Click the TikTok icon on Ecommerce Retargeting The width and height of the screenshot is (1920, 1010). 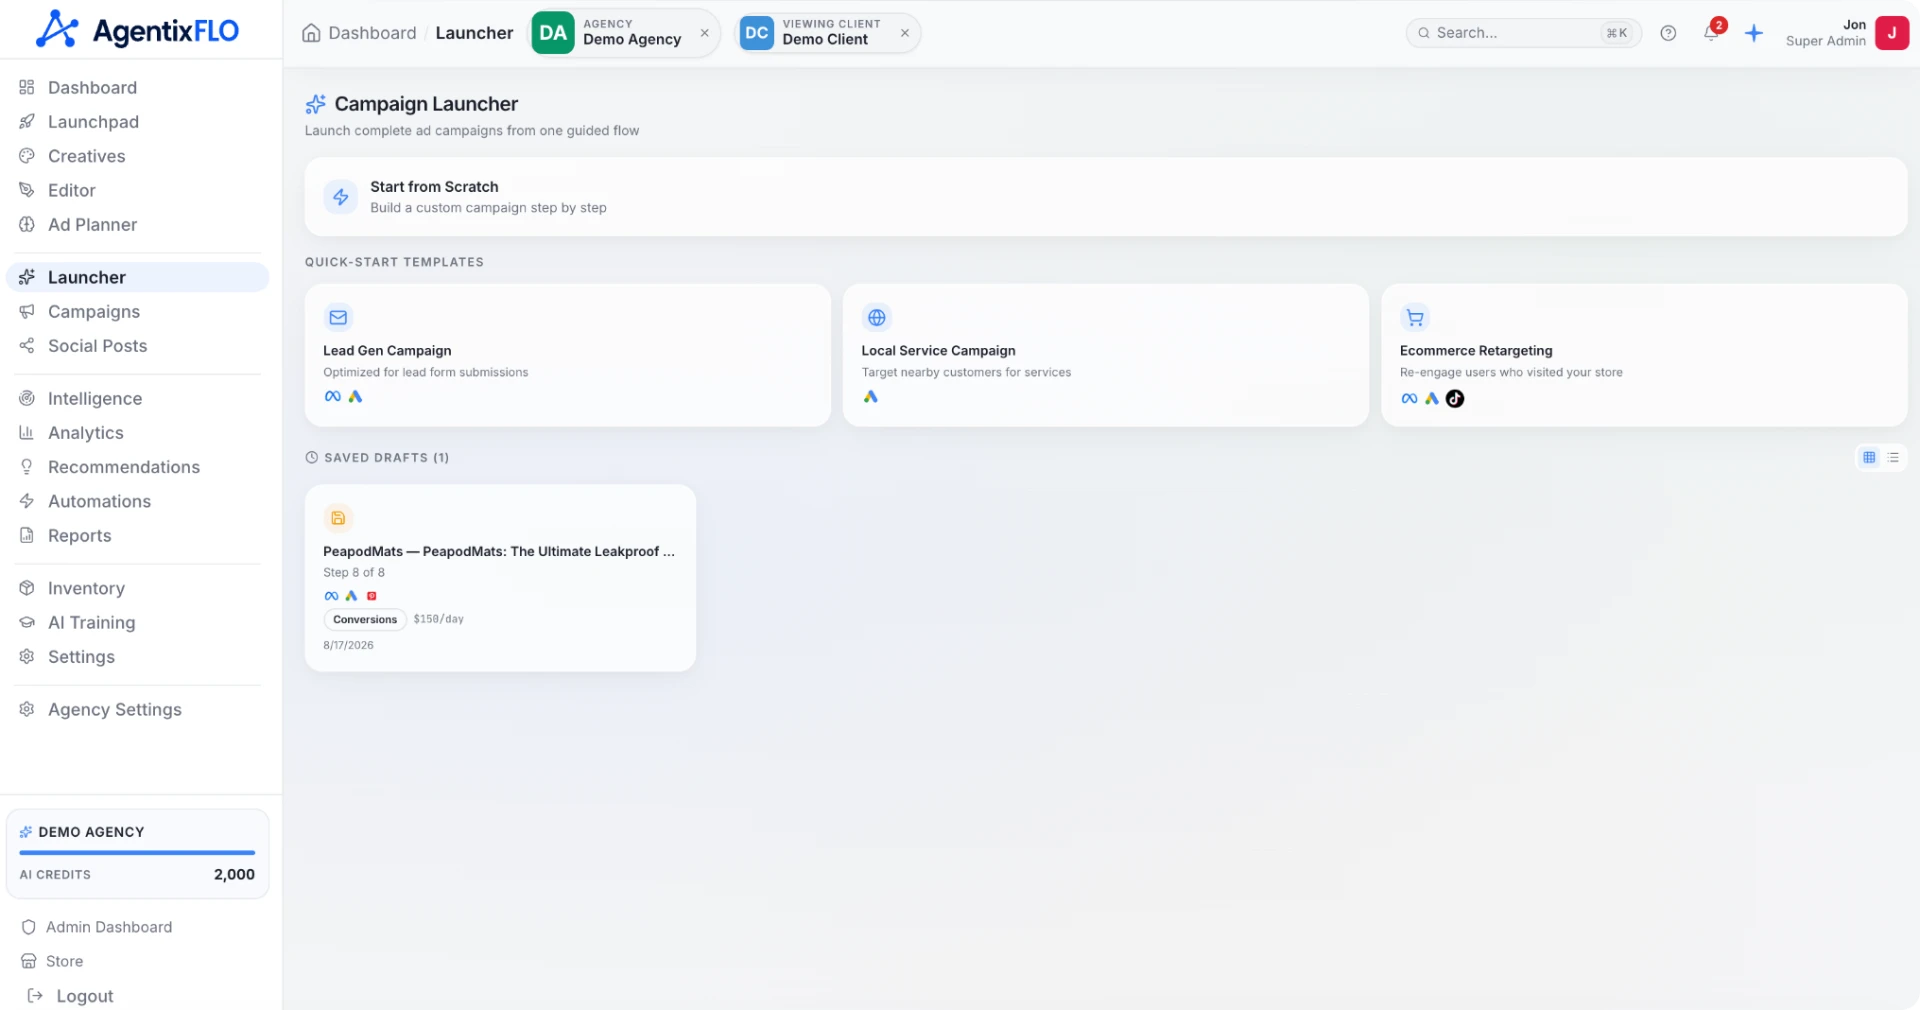click(1455, 398)
